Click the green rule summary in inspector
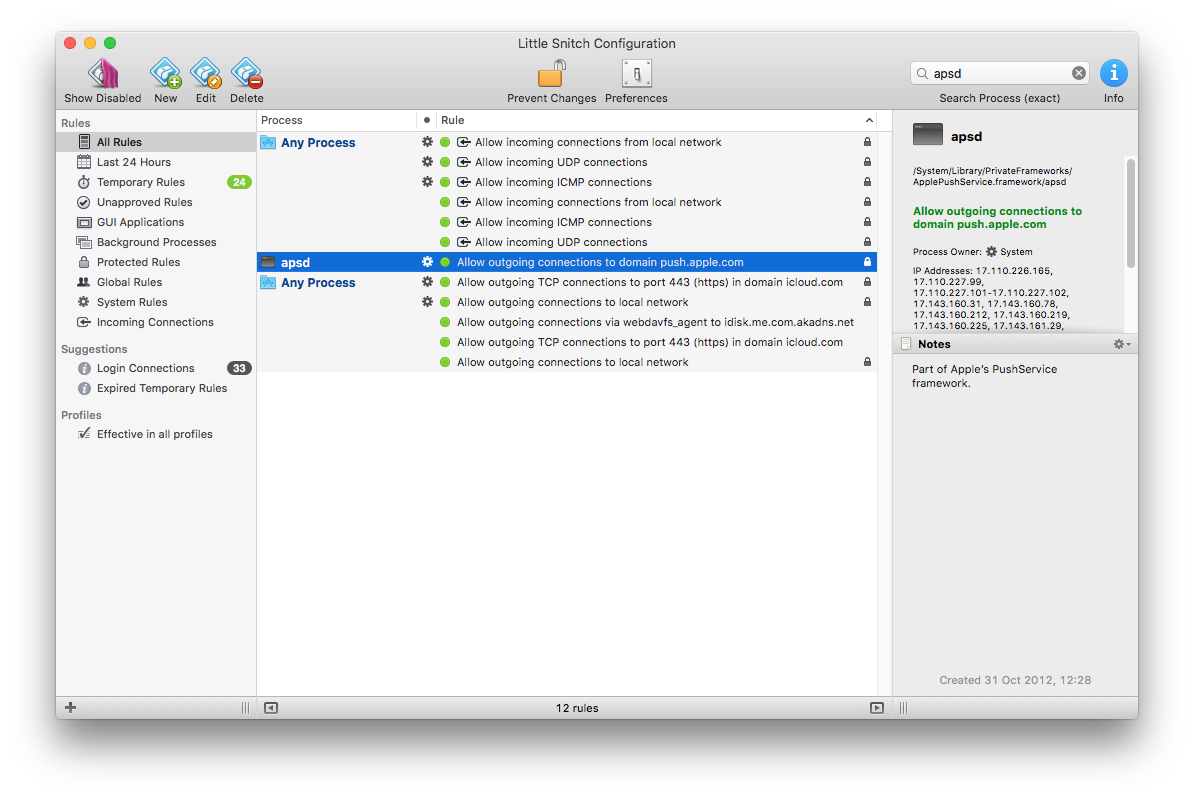 [x=997, y=218]
